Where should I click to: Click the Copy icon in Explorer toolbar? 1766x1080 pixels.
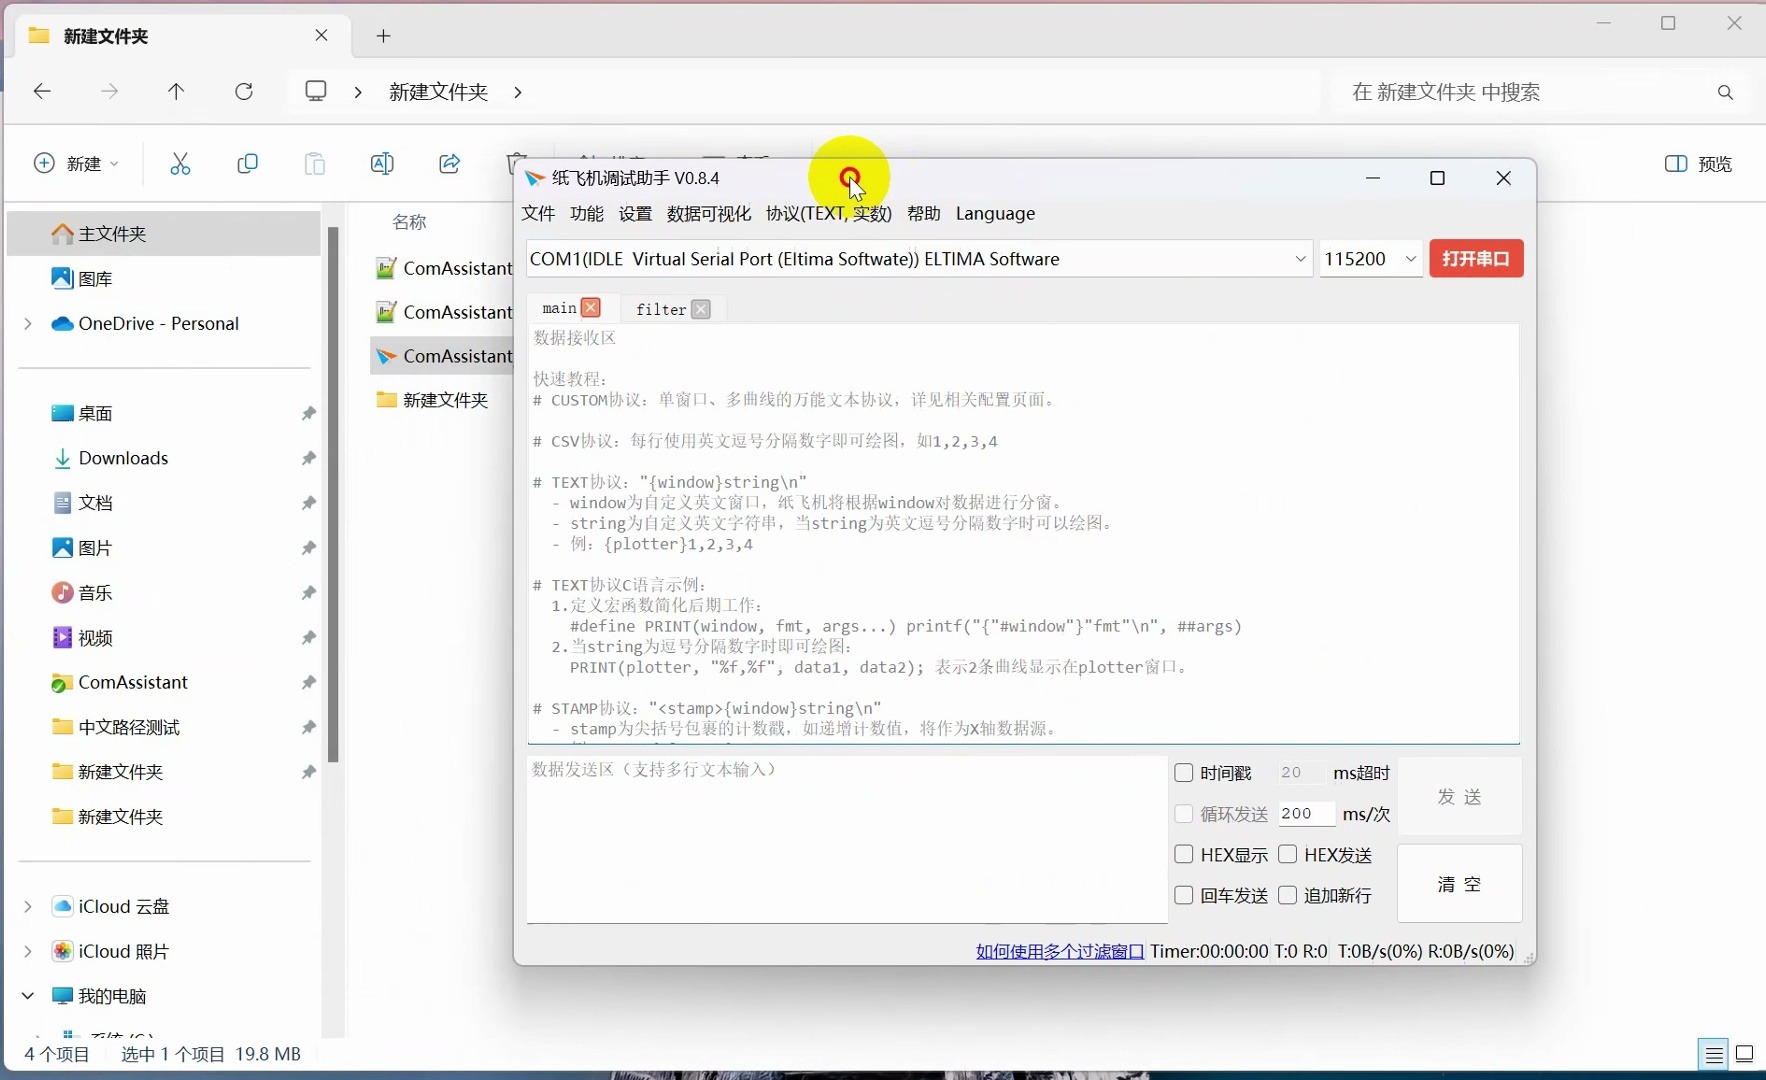[x=247, y=163]
